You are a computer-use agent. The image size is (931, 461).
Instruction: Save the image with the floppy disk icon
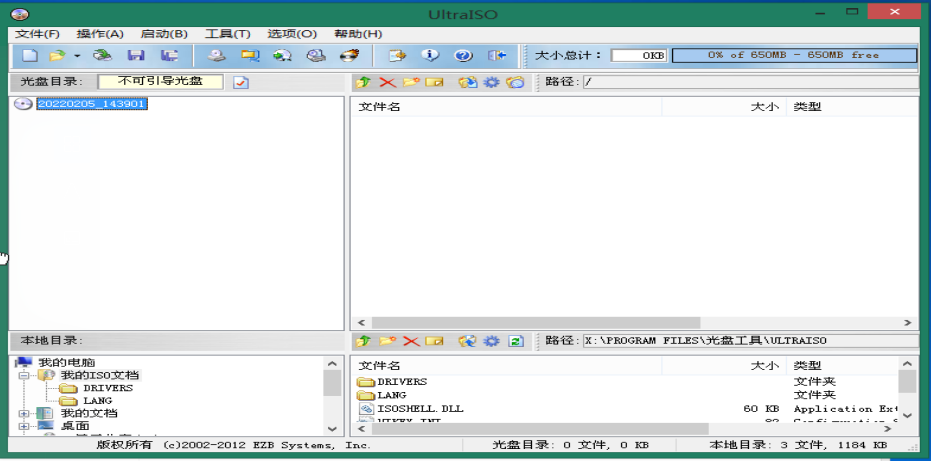[136, 56]
